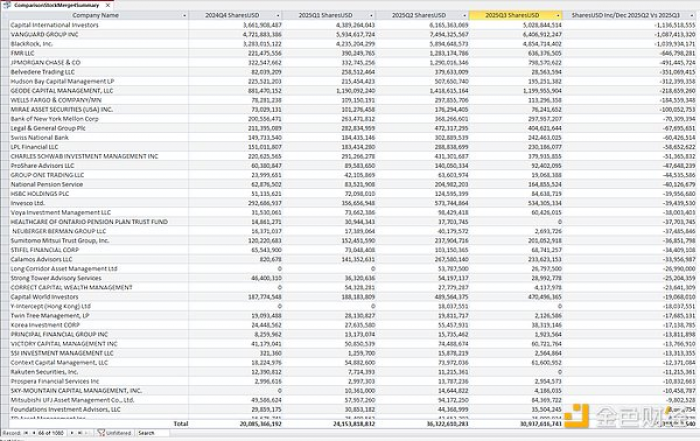The height and width of the screenshot is (441, 700).
Task: Click the next record arrow
Action: (x=73, y=433)
